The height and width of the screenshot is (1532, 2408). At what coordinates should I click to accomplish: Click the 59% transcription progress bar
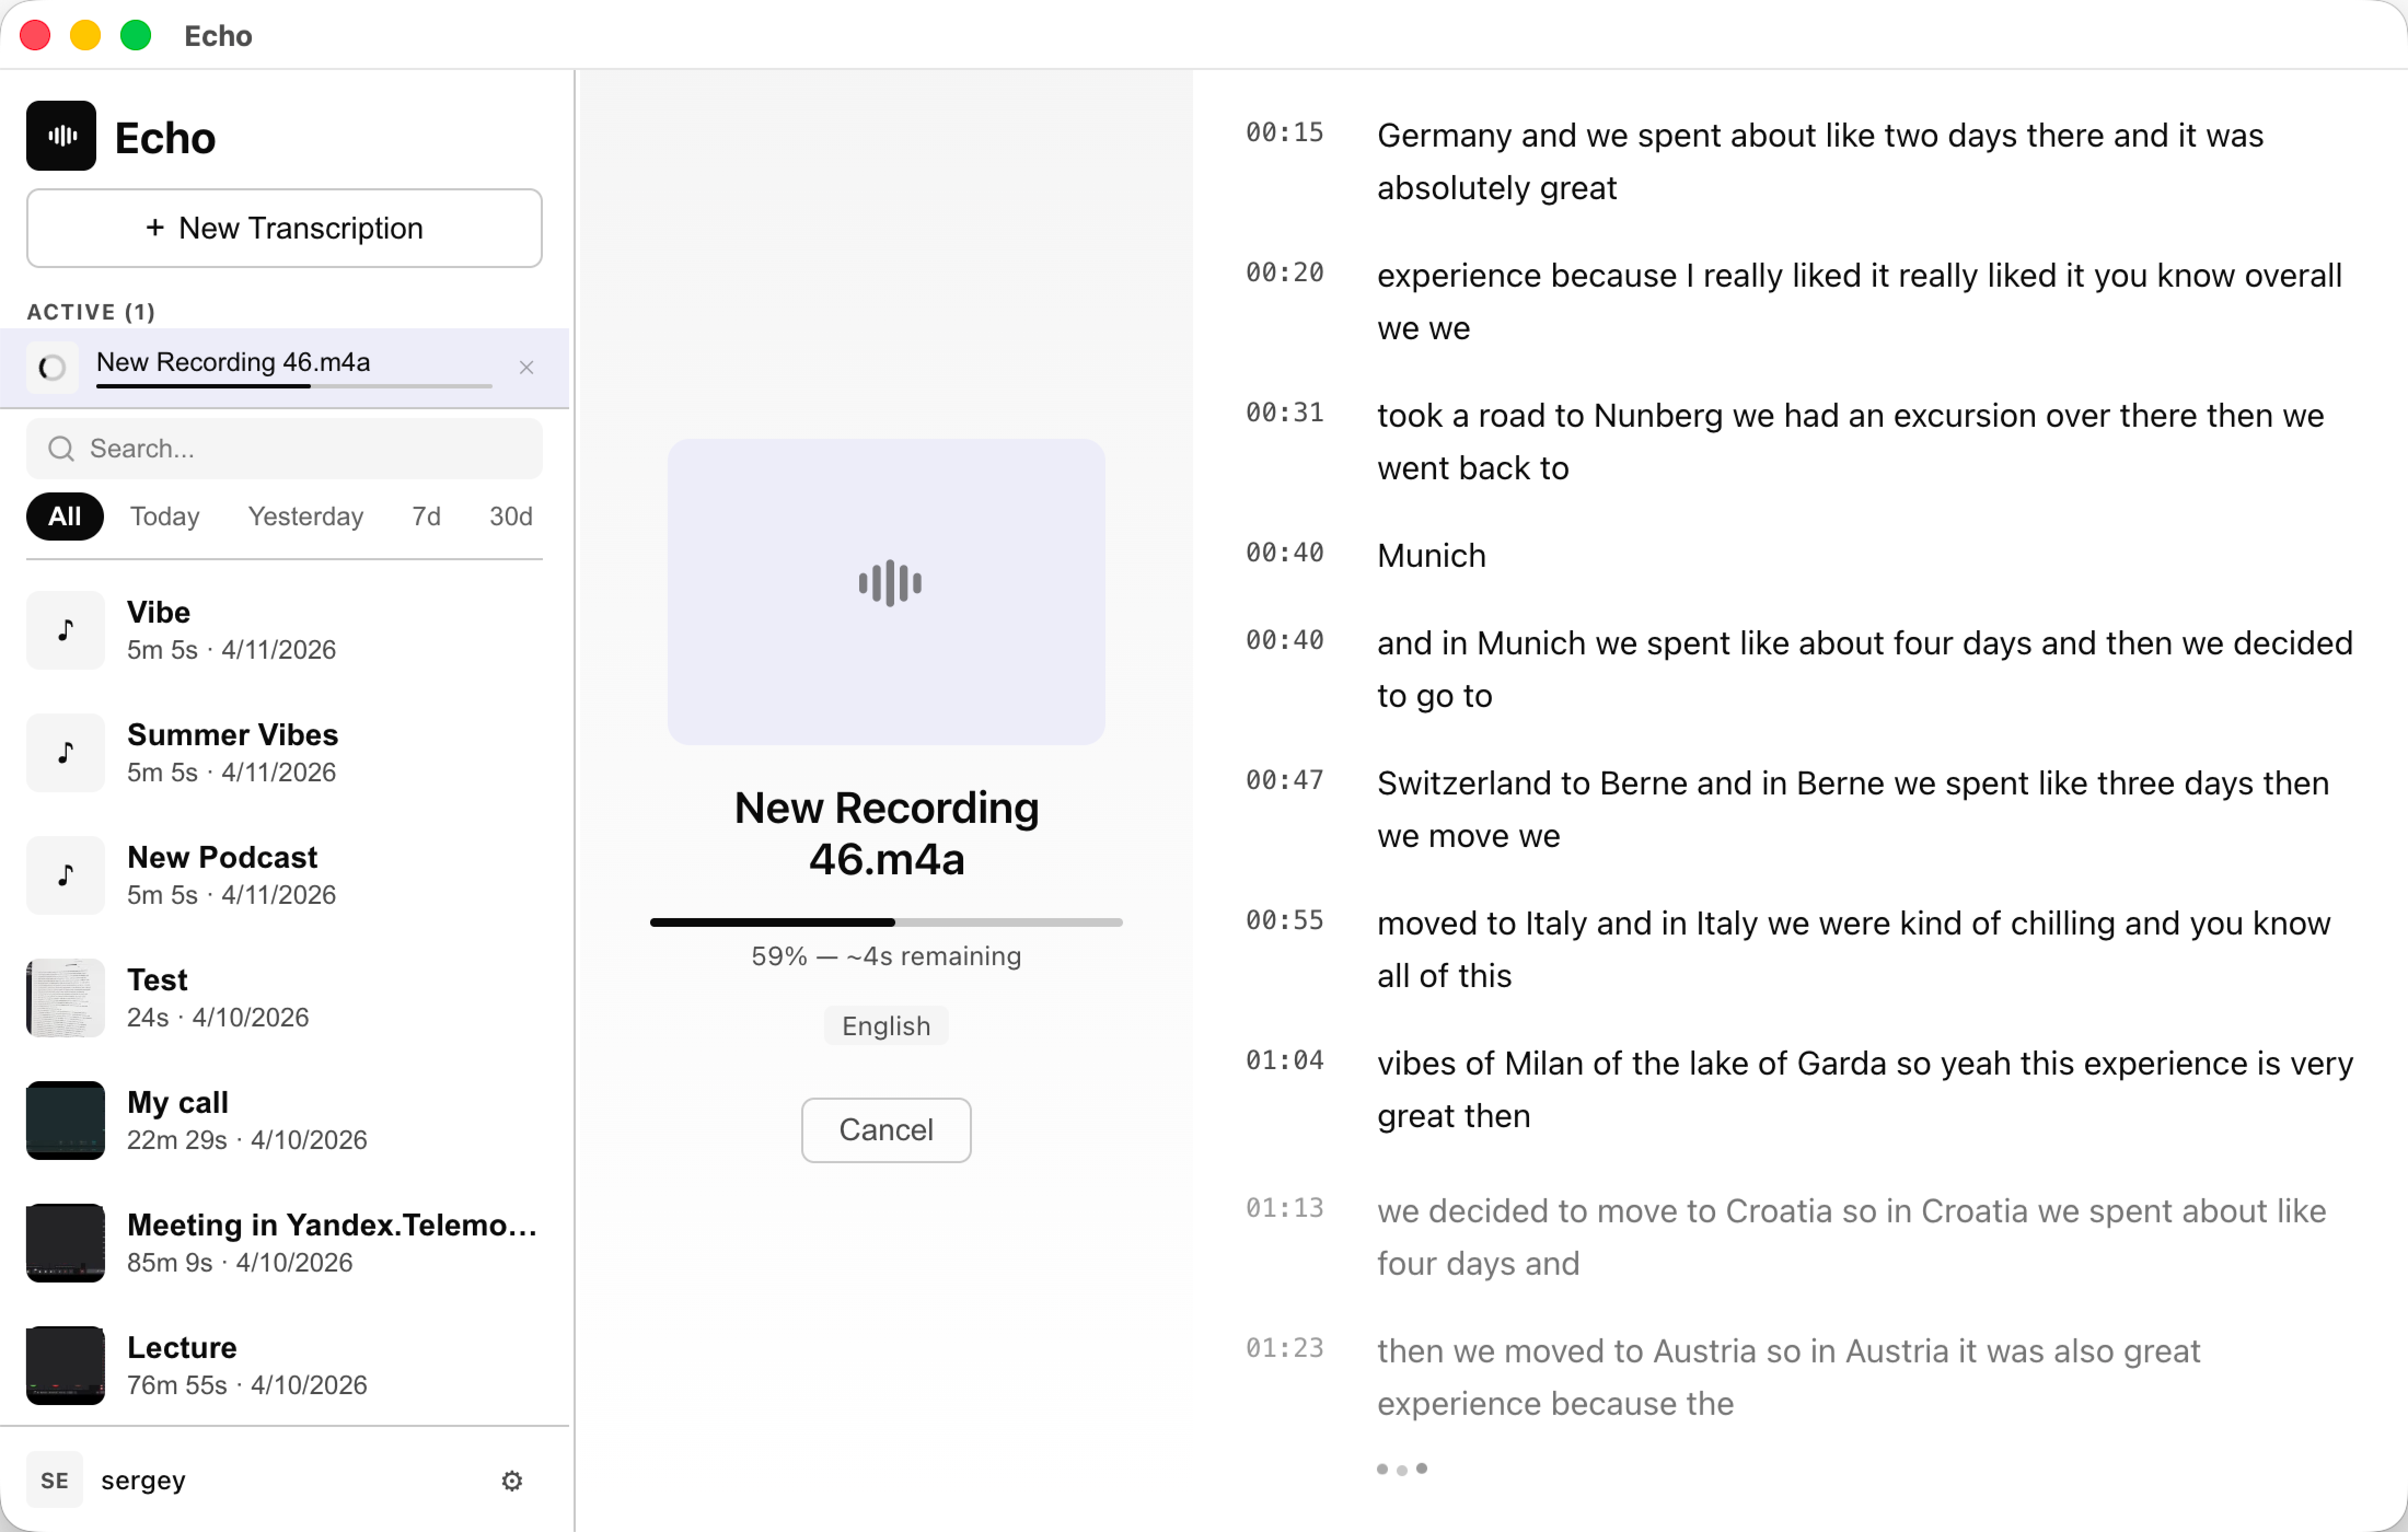coord(886,921)
